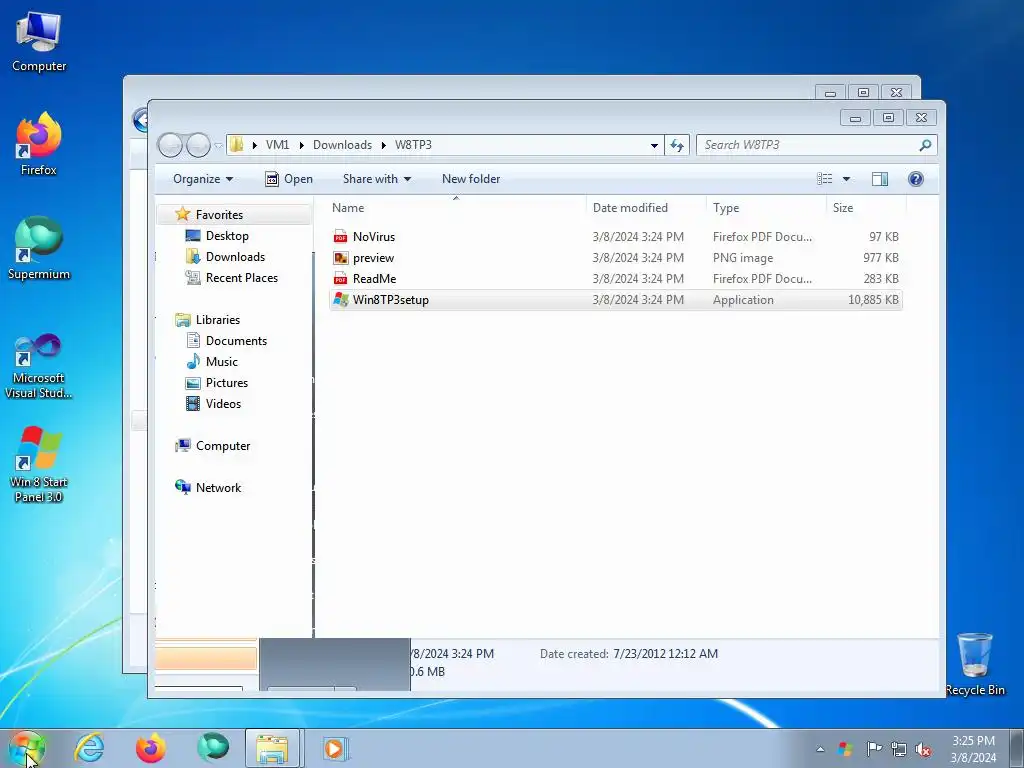This screenshot has width=1024, height=768.
Task: Open the Organize menu
Action: 203,179
